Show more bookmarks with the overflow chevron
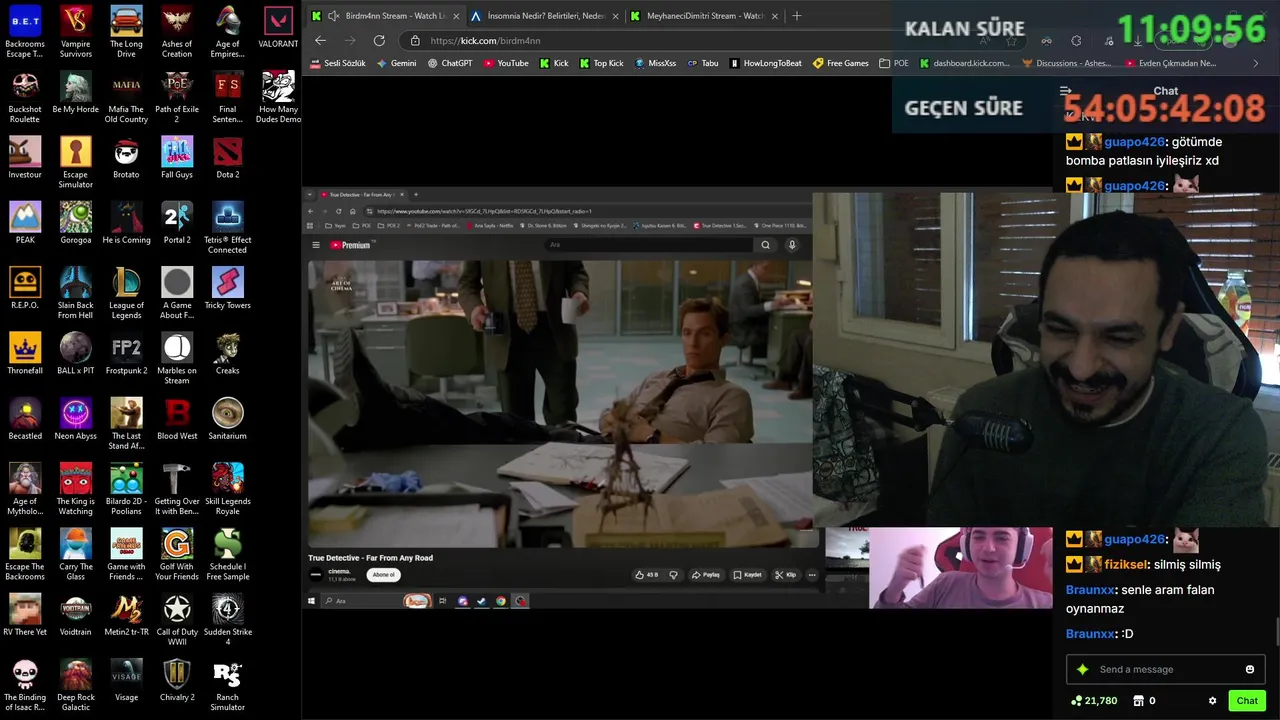1280x720 pixels. tap(1256, 63)
